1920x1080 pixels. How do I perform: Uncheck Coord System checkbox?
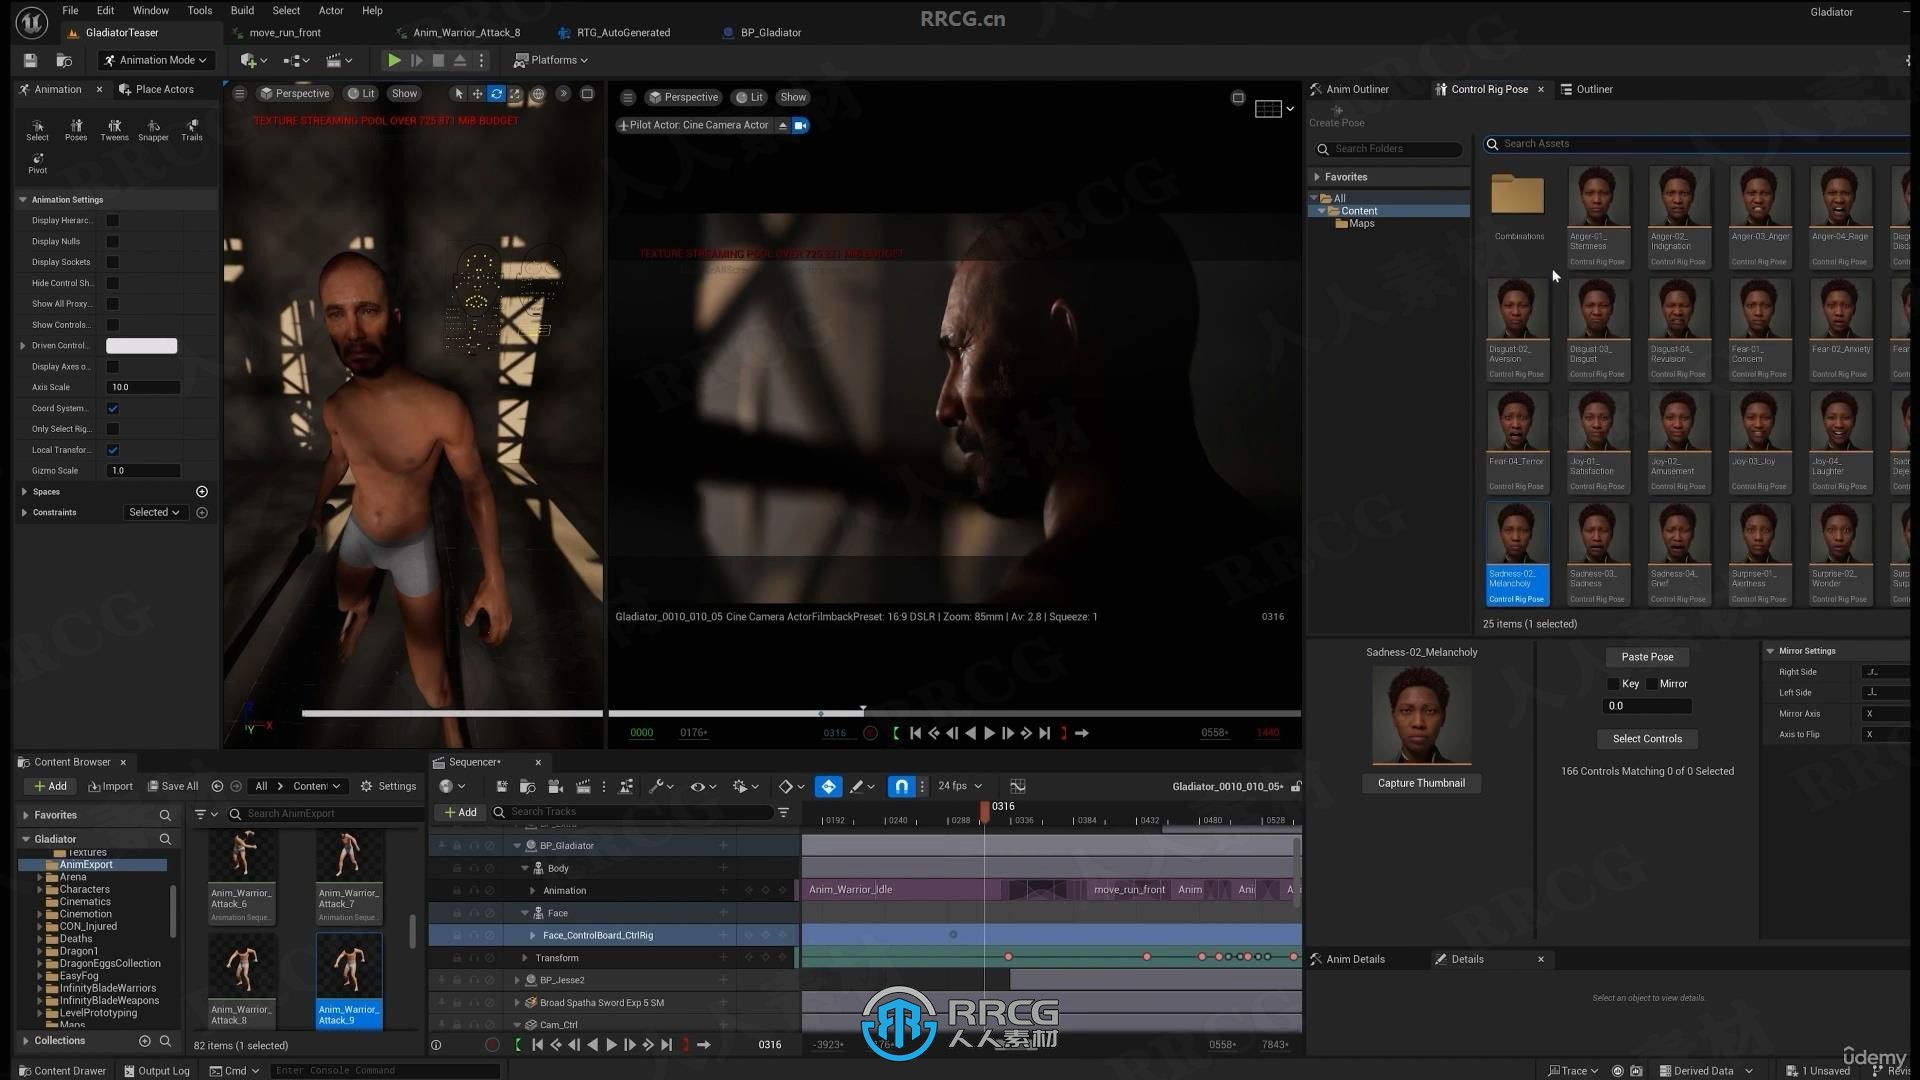point(113,408)
